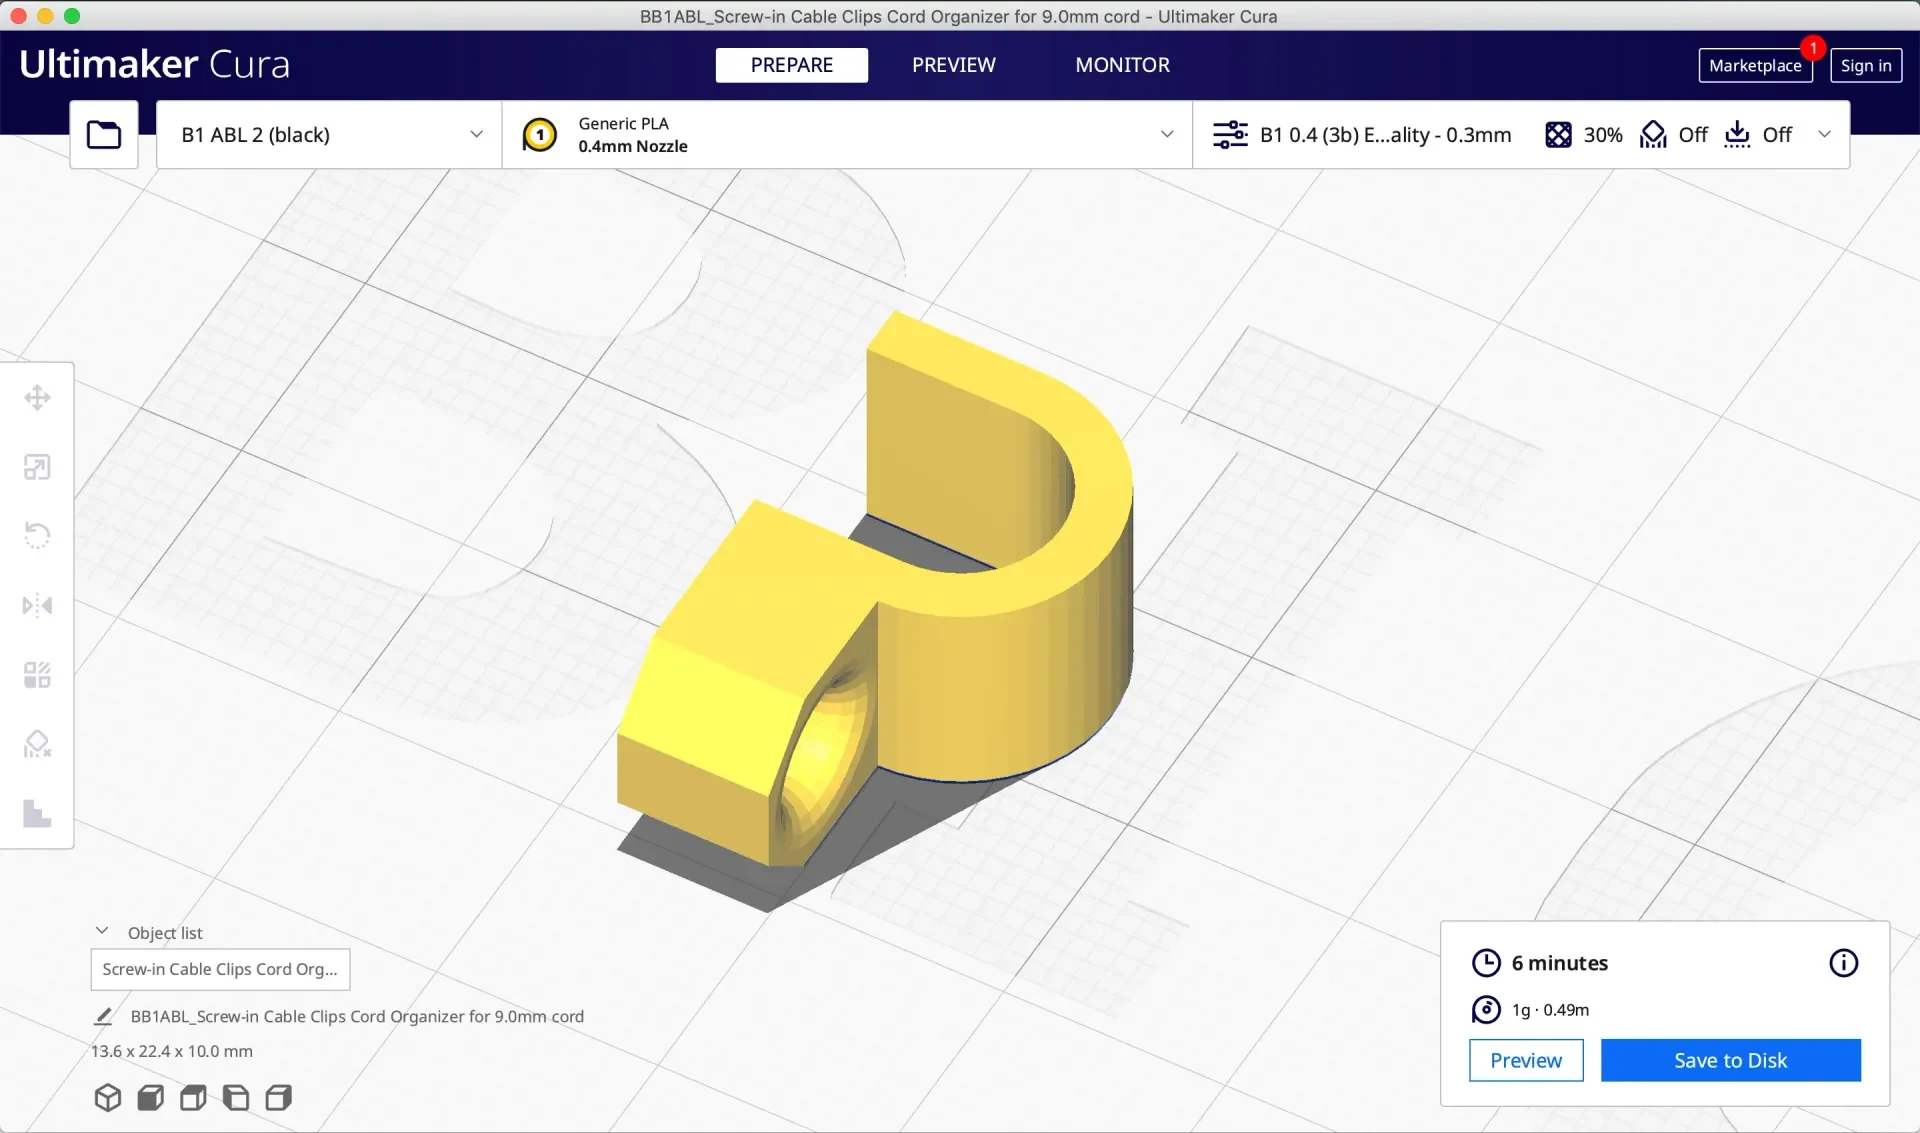The image size is (1920, 1133).
Task: Expand the print settings panel chevron
Action: point(1824,135)
